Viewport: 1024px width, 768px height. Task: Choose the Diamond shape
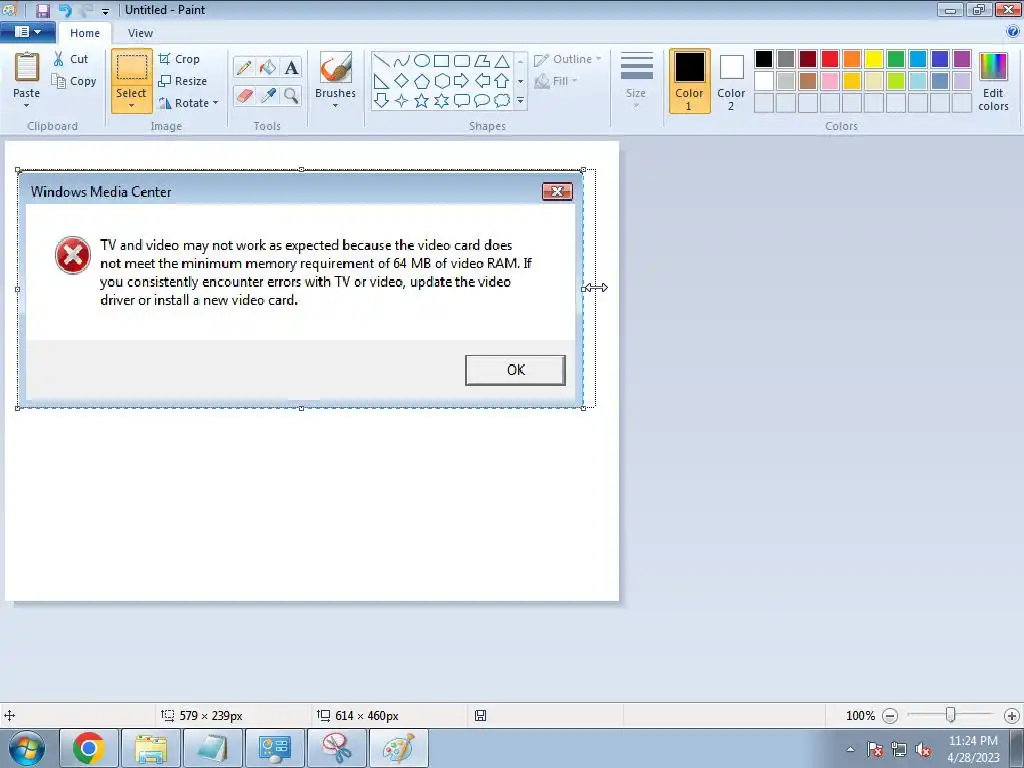pos(402,81)
